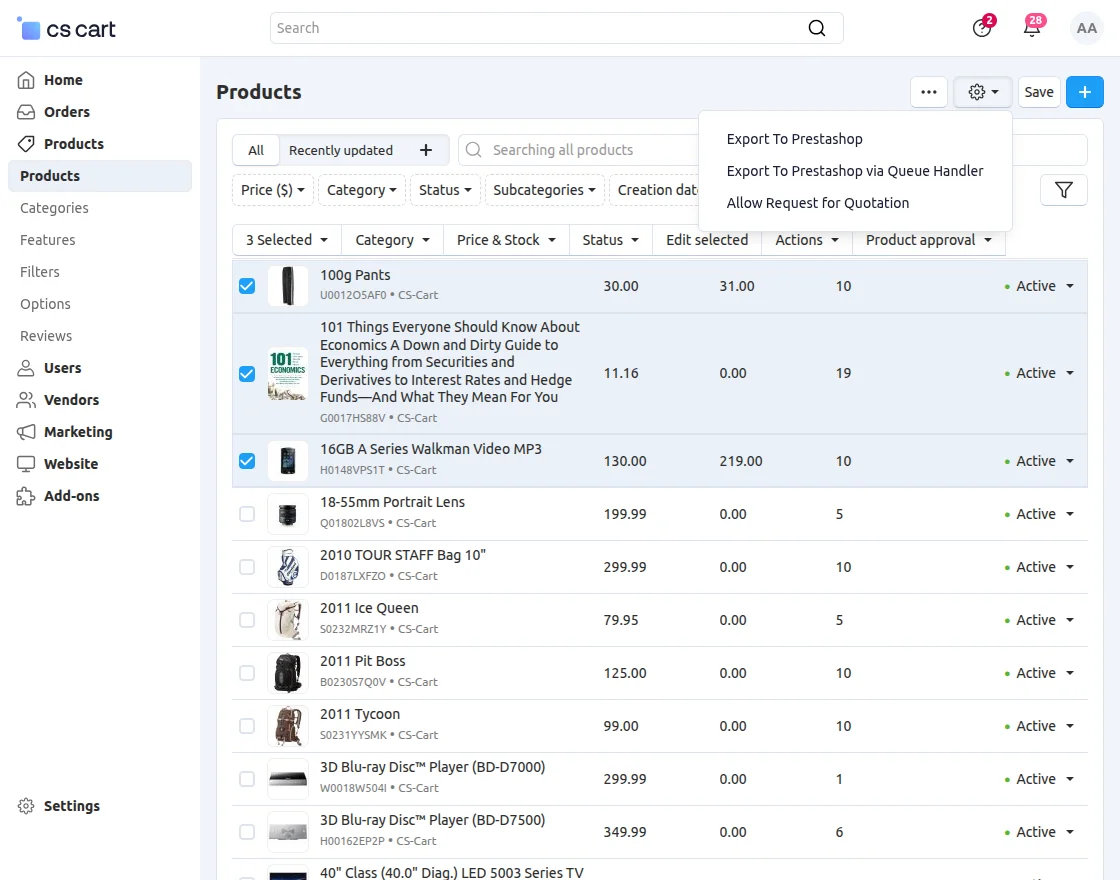This screenshot has width=1120, height=880.
Task: Choose Export To Prestashop from the menu
Action: tap(794, 139)
